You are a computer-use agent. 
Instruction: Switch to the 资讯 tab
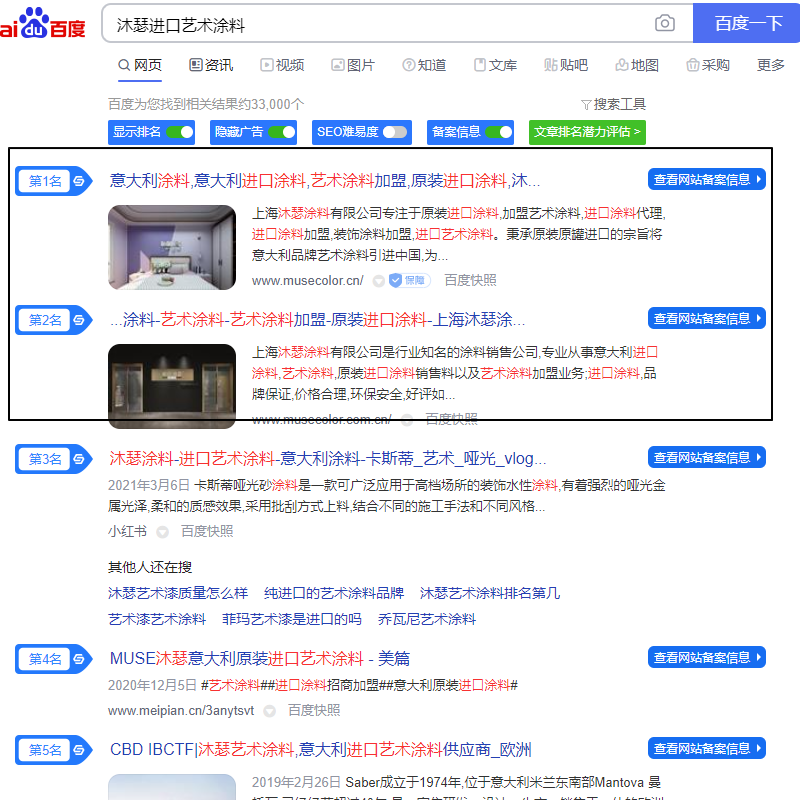tap(211, 65)
